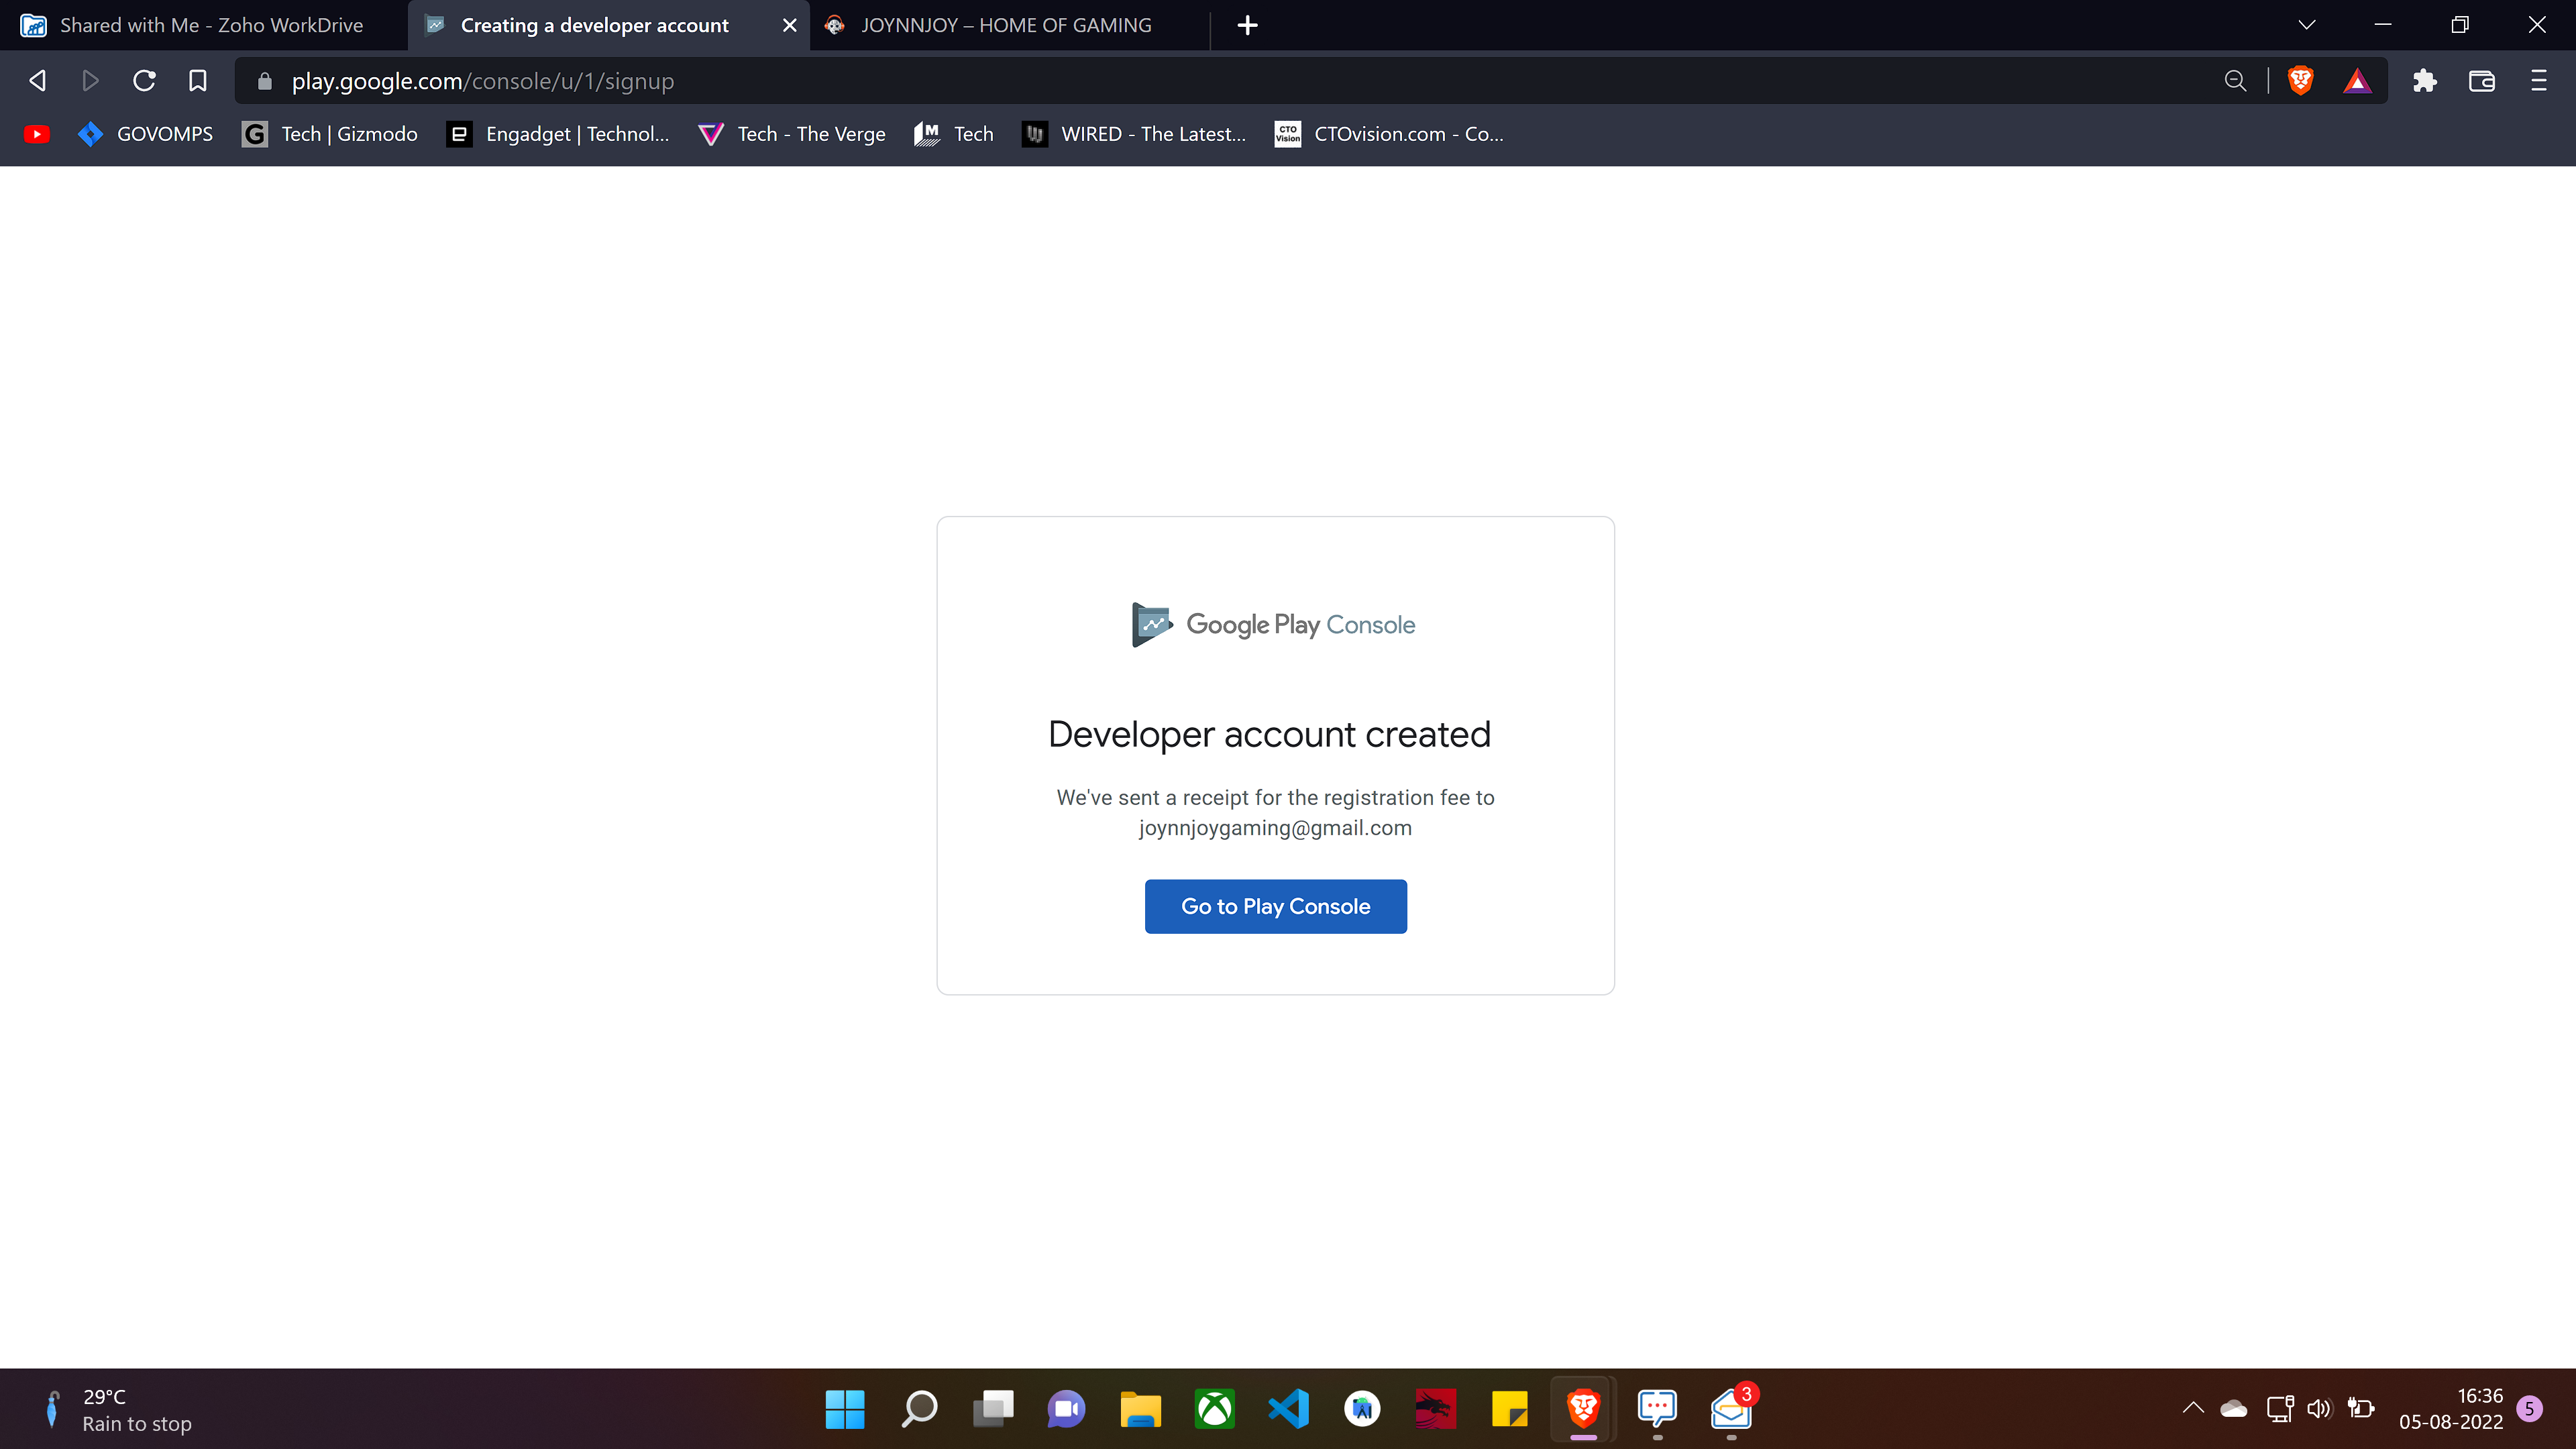Expand the tab search dropdown arrow
The width and height of the screenshot is (2576, 1449).
[x=2306, y=25]
